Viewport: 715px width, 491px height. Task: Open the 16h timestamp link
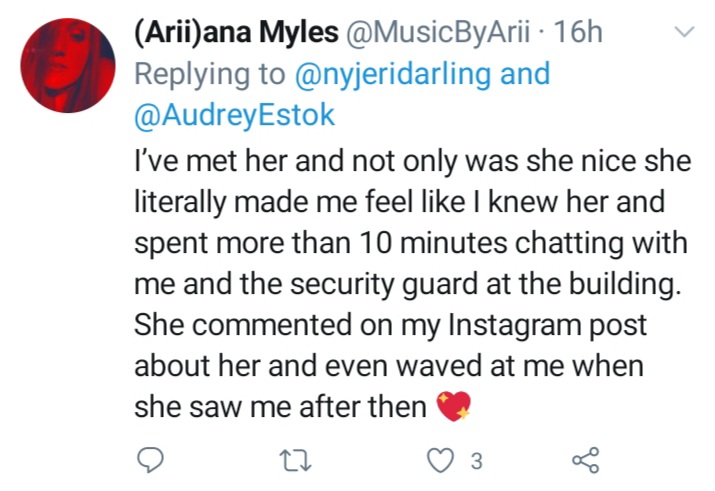[578, 32]
